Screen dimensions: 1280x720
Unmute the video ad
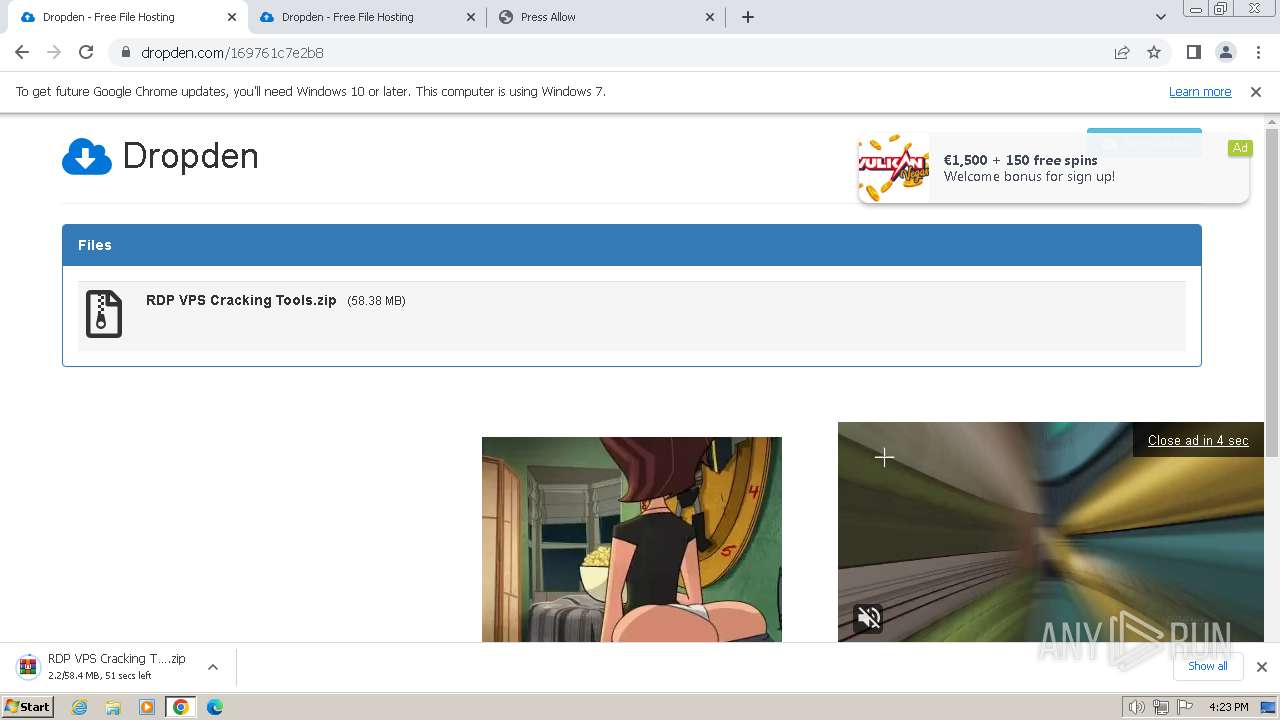coord(869,618)
